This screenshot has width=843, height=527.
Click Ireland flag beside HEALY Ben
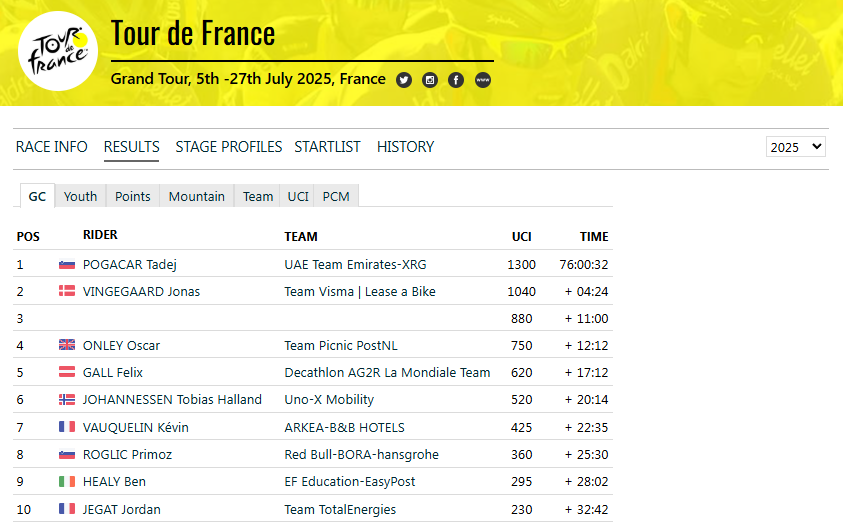pos(67,481)
